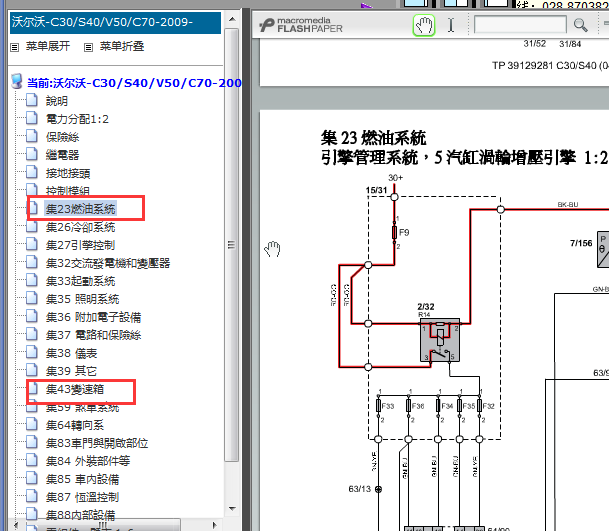Click the 沃尔沃-C30/S40/V50/C70-2009- title header
This screenshot has height=531, width=609.
(115, 23)
